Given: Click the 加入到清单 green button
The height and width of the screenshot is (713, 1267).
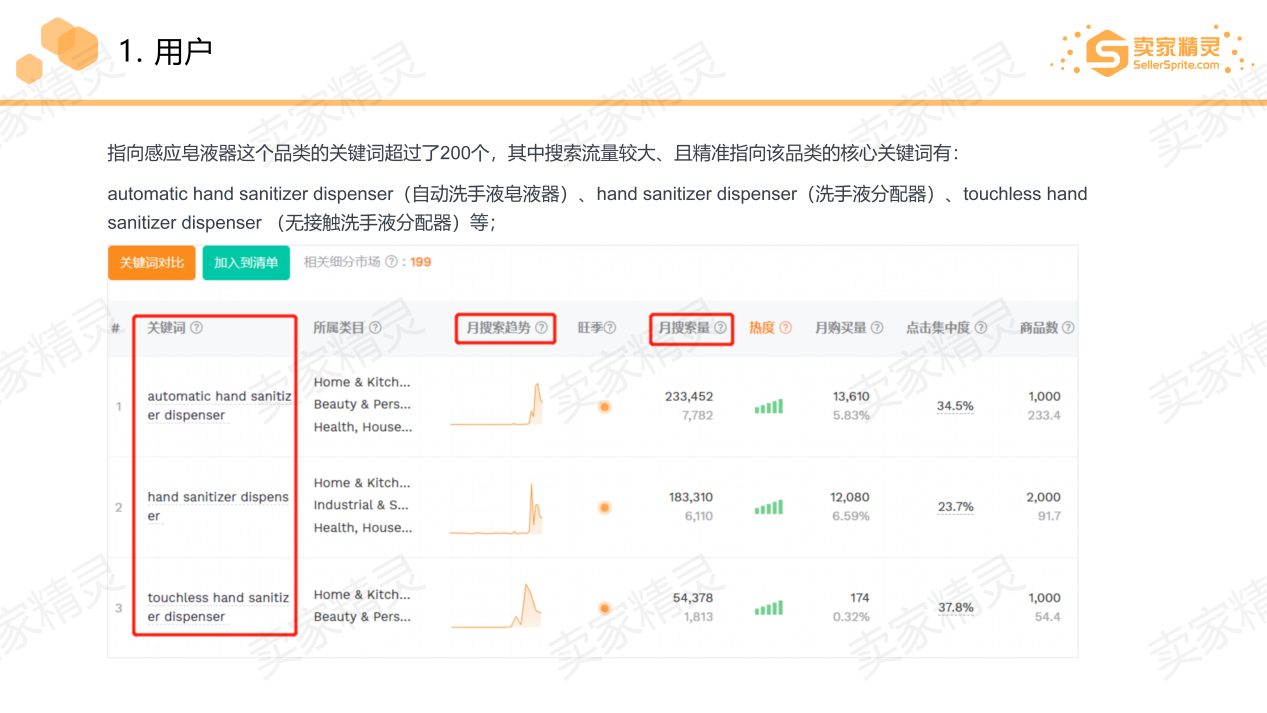Looking at the screenshot, I should click(246, 262).
